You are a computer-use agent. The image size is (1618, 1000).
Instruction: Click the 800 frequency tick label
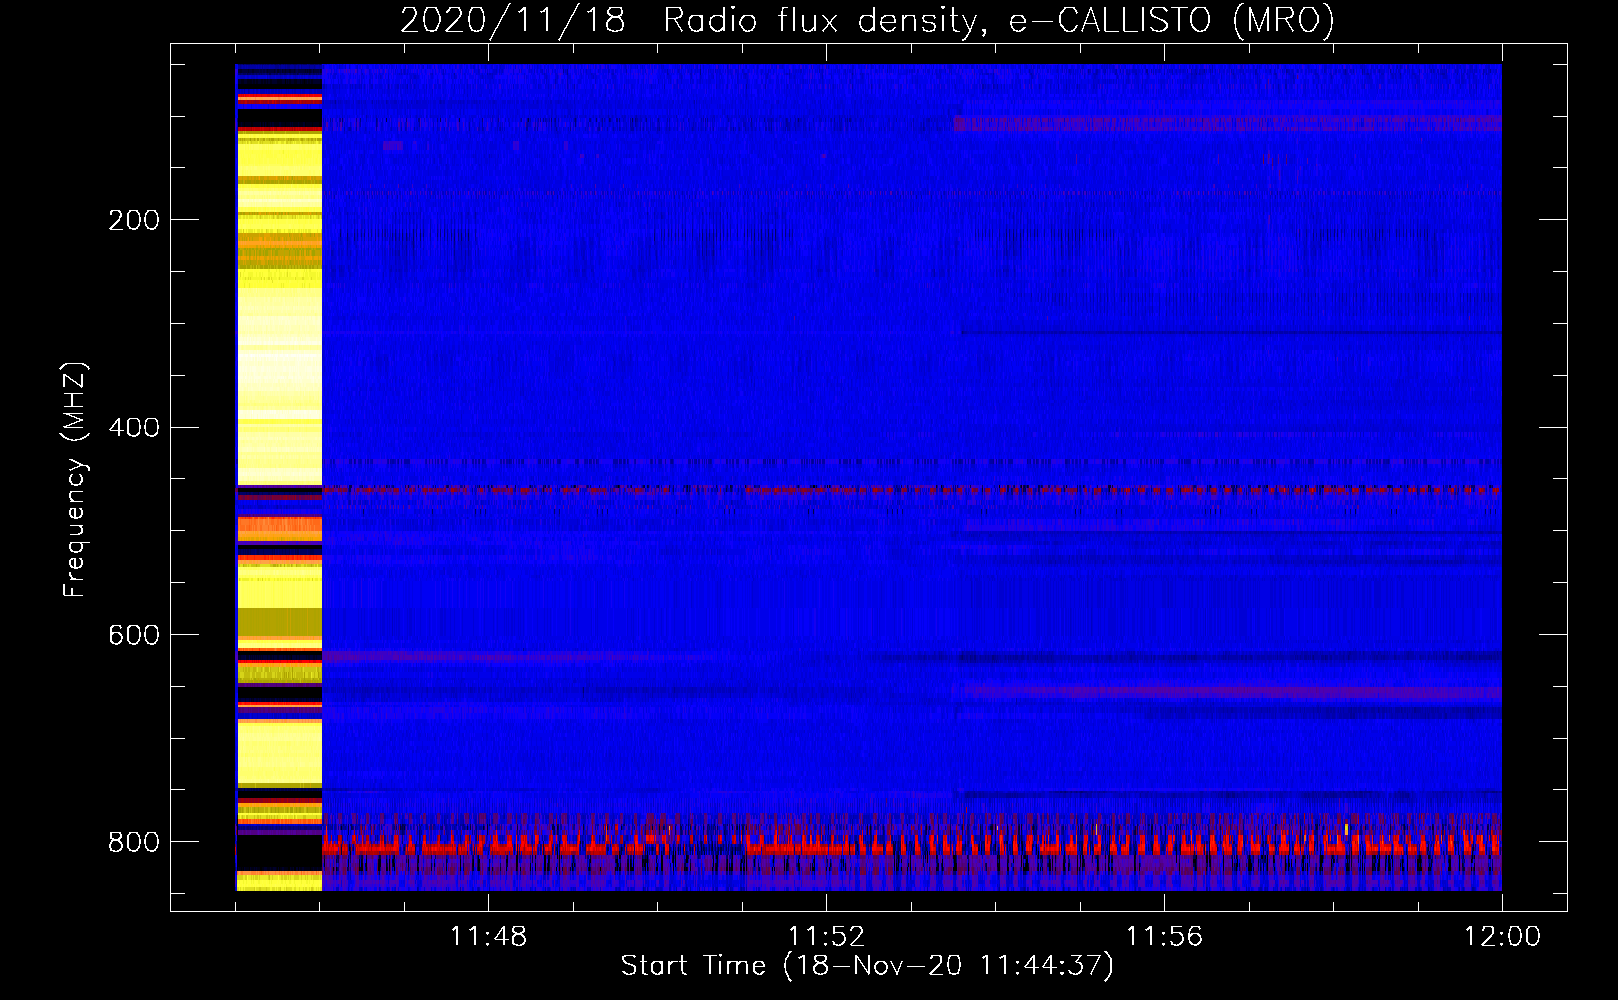pyautogui.click(x=134, y=842)
